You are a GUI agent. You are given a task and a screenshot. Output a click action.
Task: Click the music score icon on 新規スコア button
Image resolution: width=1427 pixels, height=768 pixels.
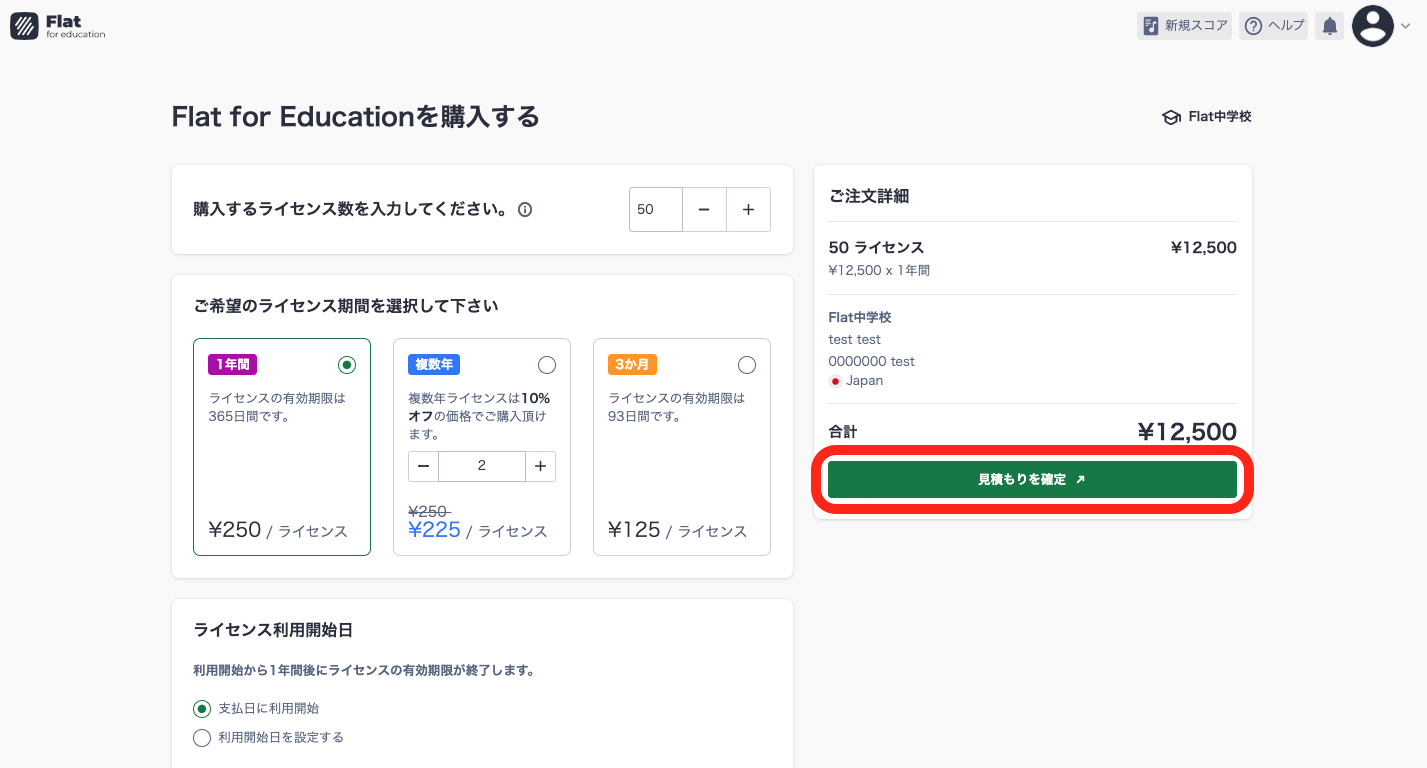(1149, 25)
